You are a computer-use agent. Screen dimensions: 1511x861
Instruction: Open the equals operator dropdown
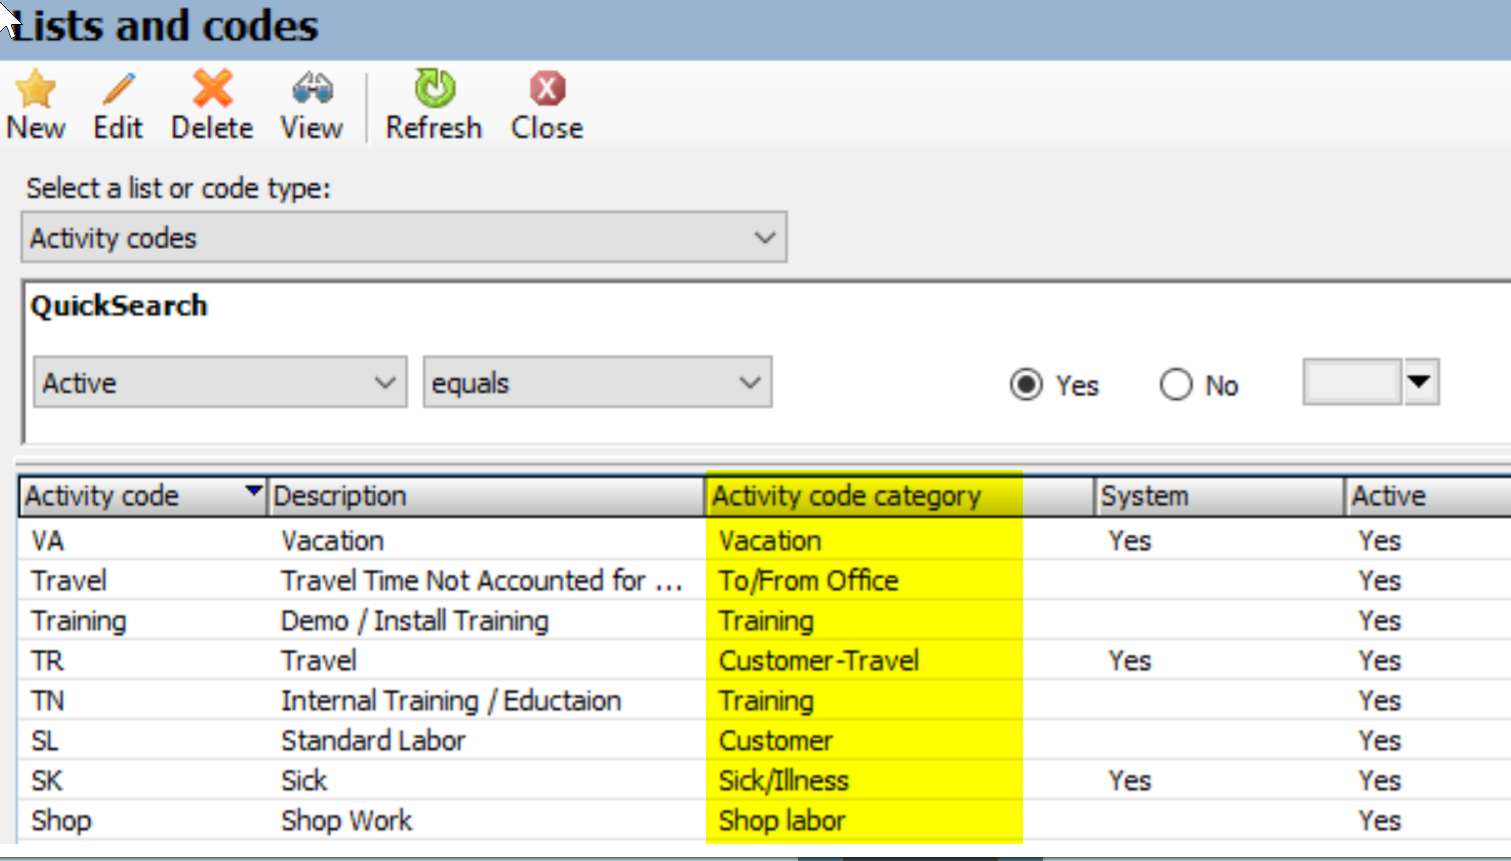[597, 383]
